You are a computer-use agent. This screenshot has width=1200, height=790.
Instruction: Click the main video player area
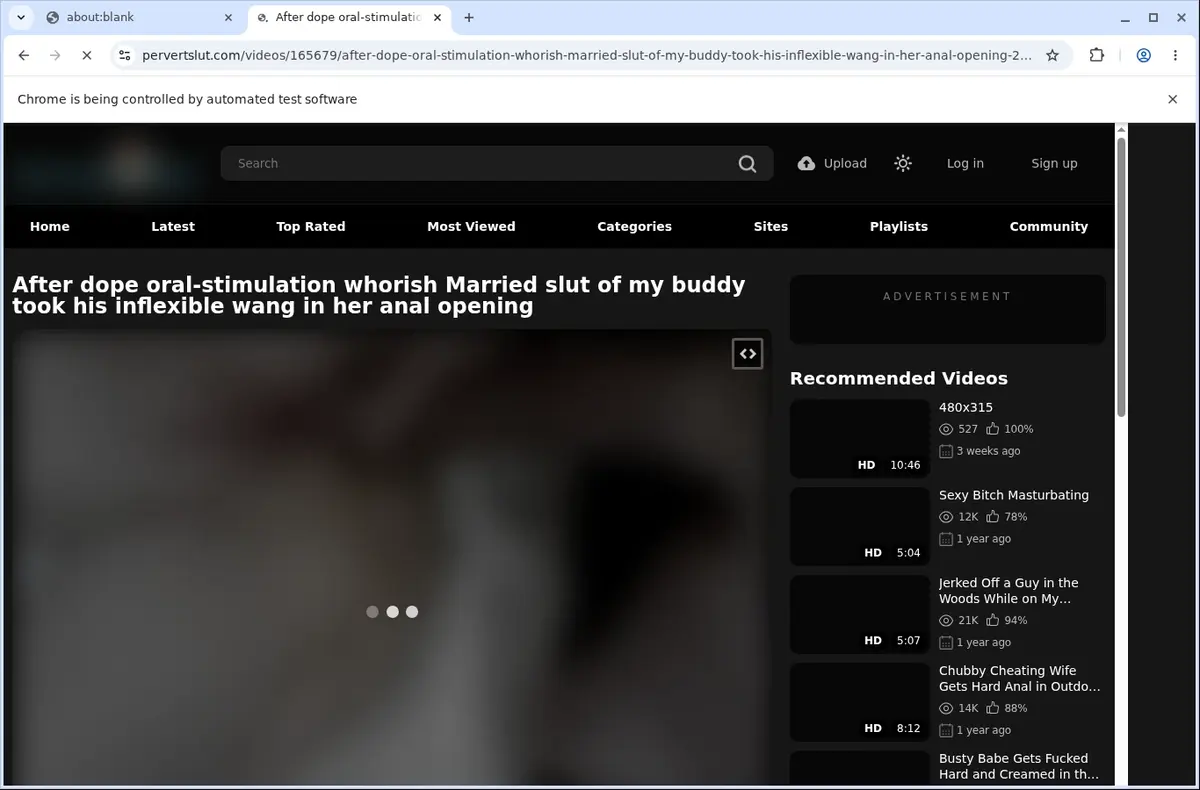point(392,558)
